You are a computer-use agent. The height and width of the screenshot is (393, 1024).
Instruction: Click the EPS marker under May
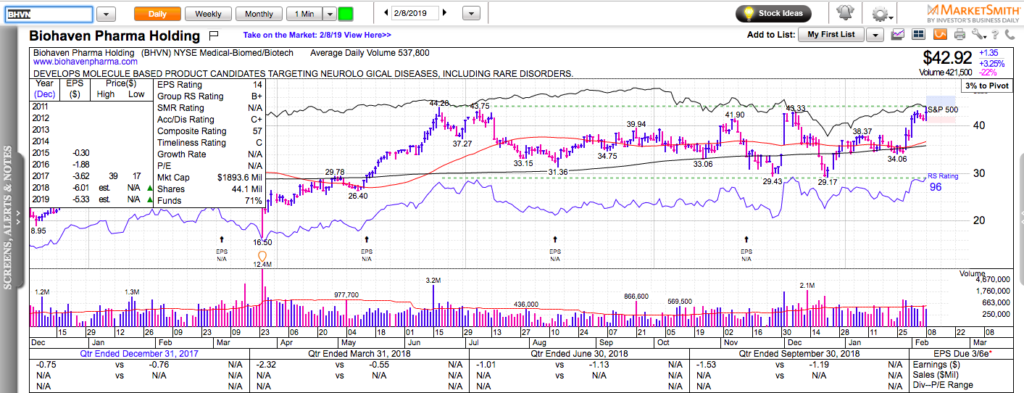366,249
